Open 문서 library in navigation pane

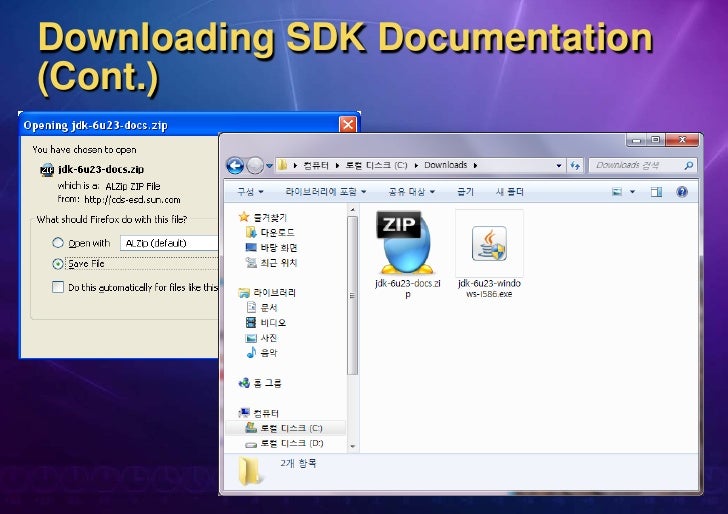click(262, 307)
